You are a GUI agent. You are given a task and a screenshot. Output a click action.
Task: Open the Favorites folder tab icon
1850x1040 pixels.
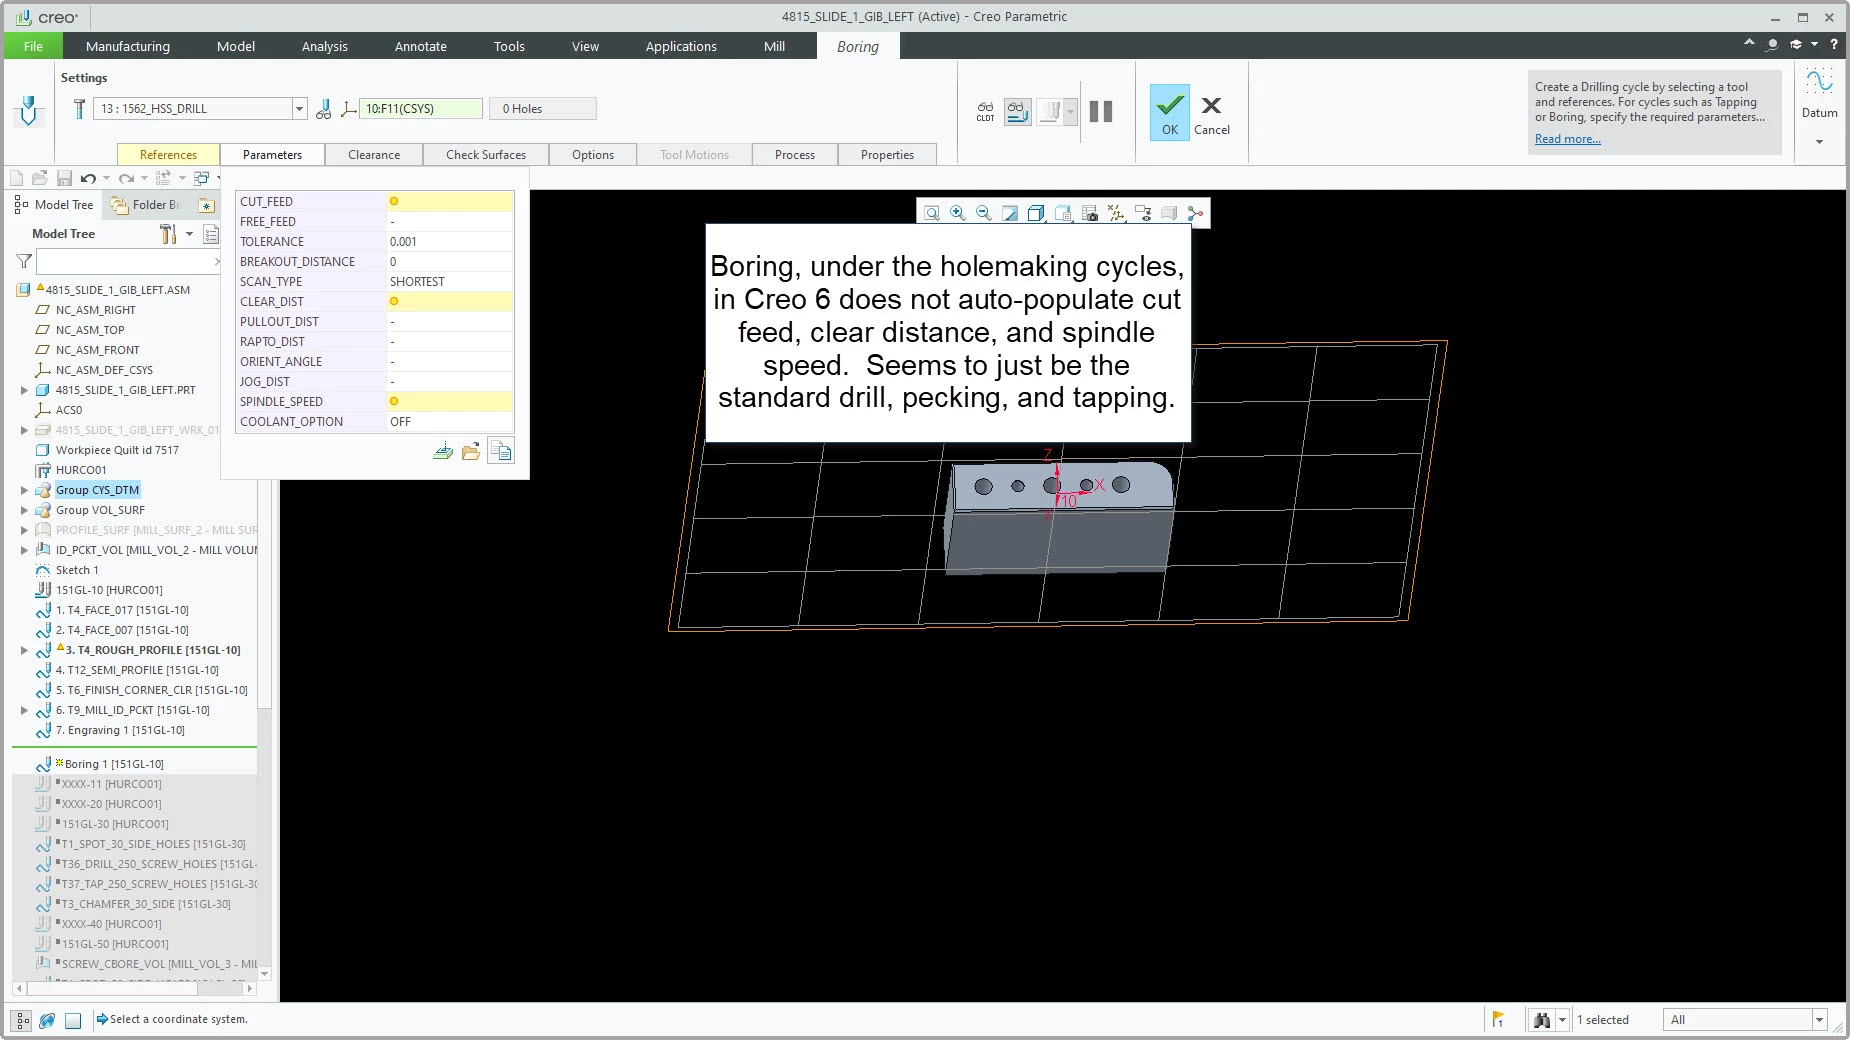pos(206,205)
